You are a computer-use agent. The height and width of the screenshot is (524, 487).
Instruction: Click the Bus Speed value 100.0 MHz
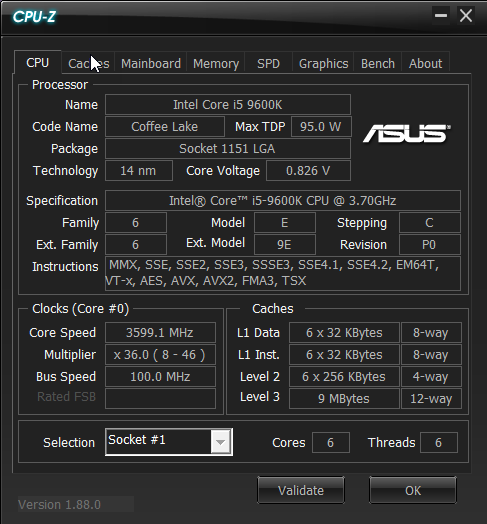click(x=160, y=377)
